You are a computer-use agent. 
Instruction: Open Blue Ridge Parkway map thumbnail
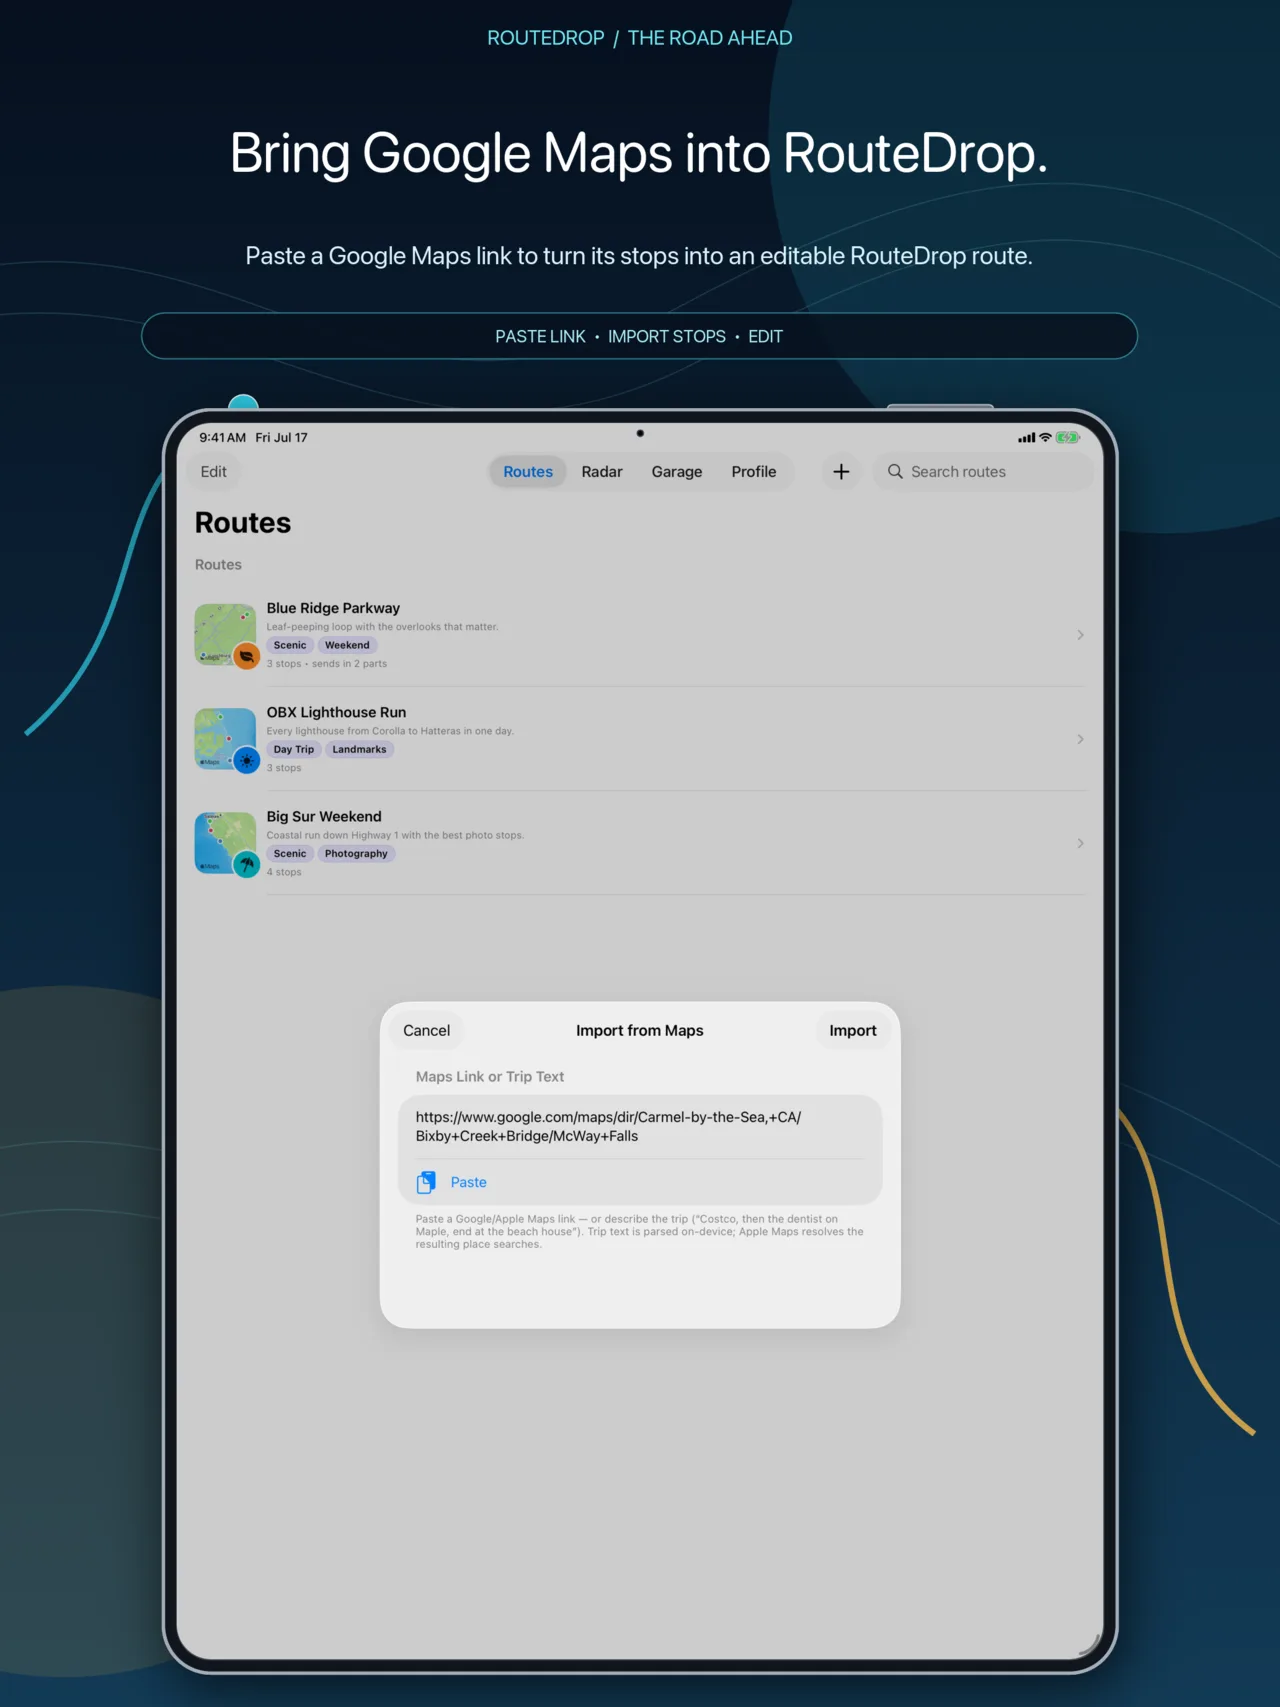[x=225, y=634]
